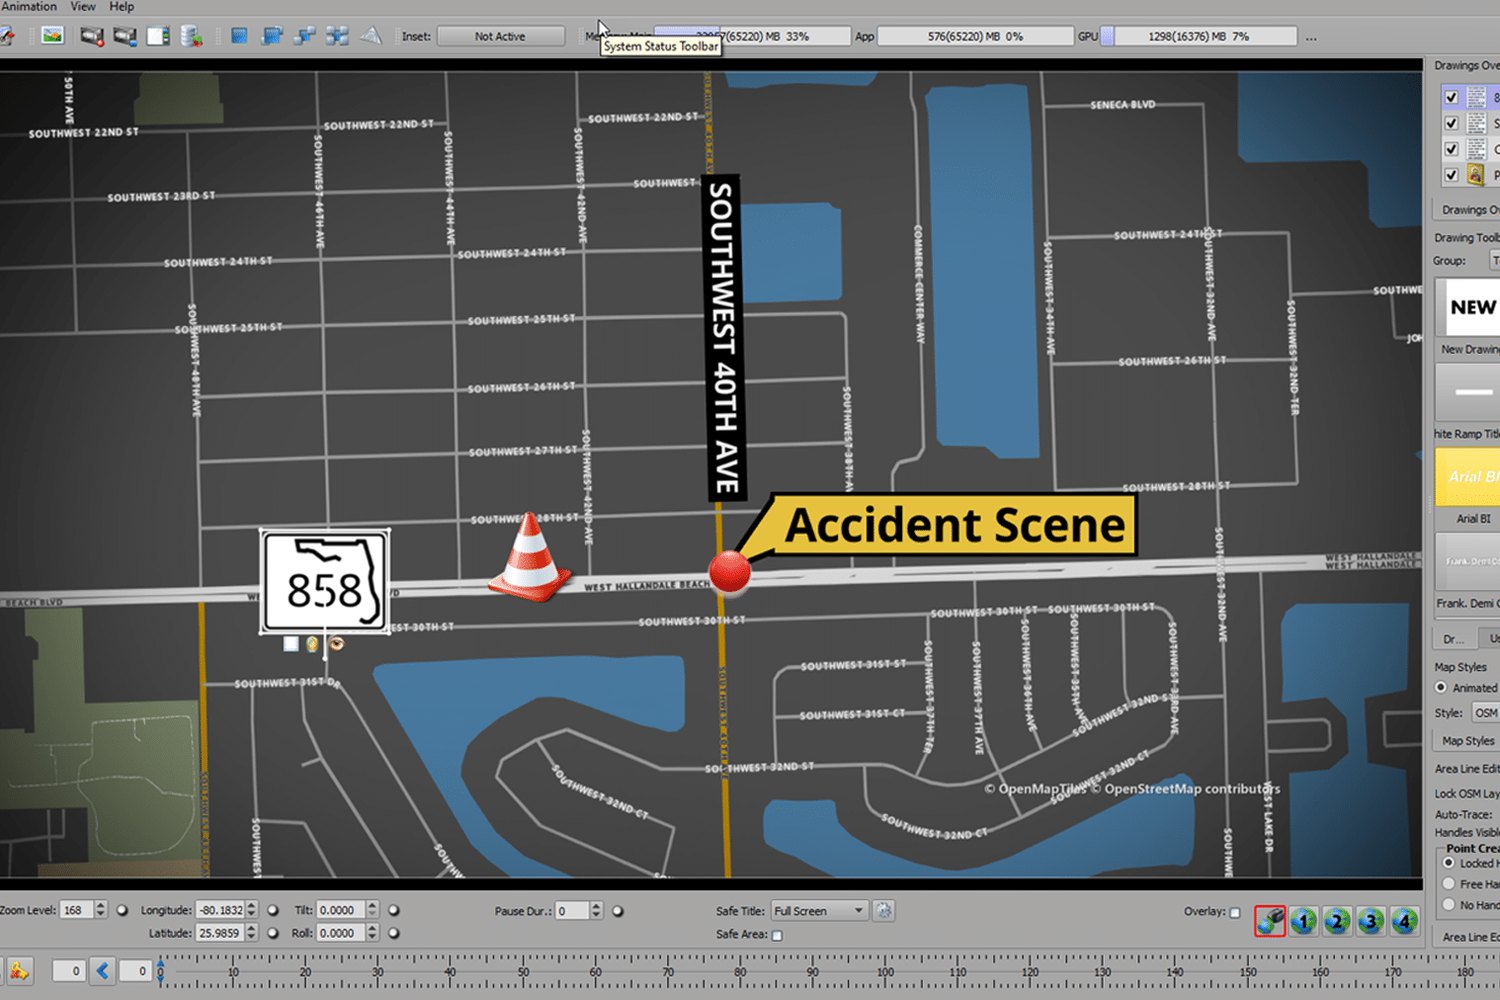Screen dimensions: 1500x1000
Task: Click the two overlapping blue squares icon
Action: pos(272,36)
